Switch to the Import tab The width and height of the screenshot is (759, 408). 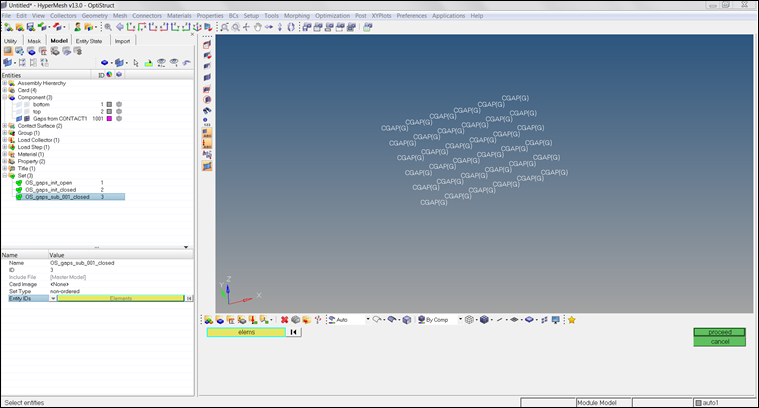click(122, 41)
